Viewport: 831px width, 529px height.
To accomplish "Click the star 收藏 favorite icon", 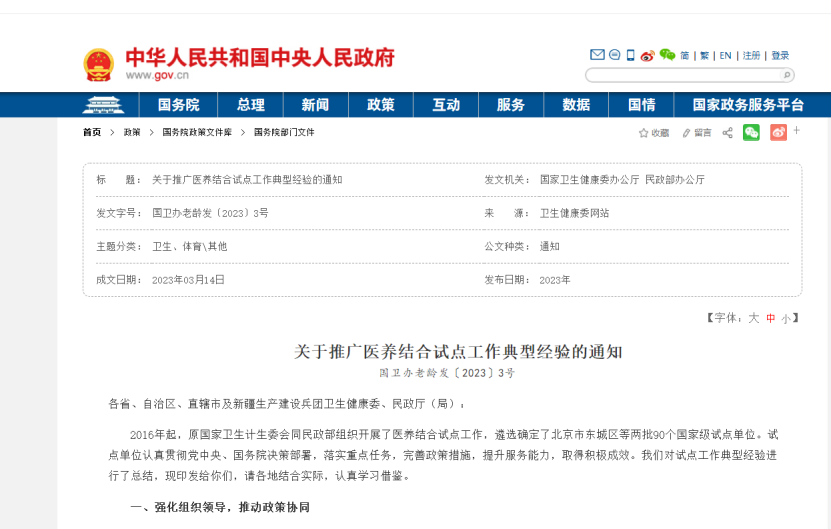I will pyautogui.click(x=654, y=133).
